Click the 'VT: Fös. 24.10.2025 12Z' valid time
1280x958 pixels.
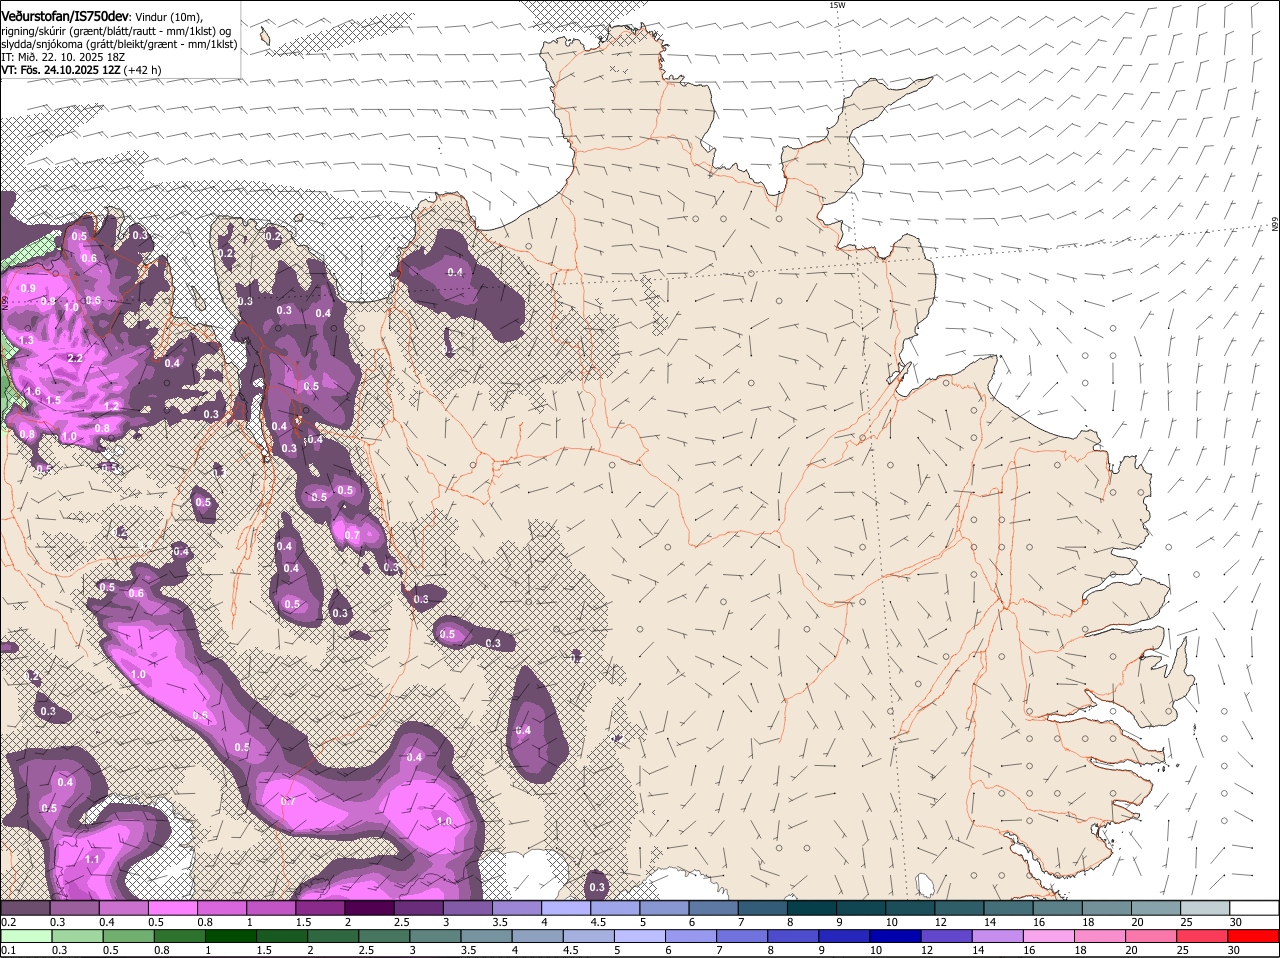click(60, 70)
